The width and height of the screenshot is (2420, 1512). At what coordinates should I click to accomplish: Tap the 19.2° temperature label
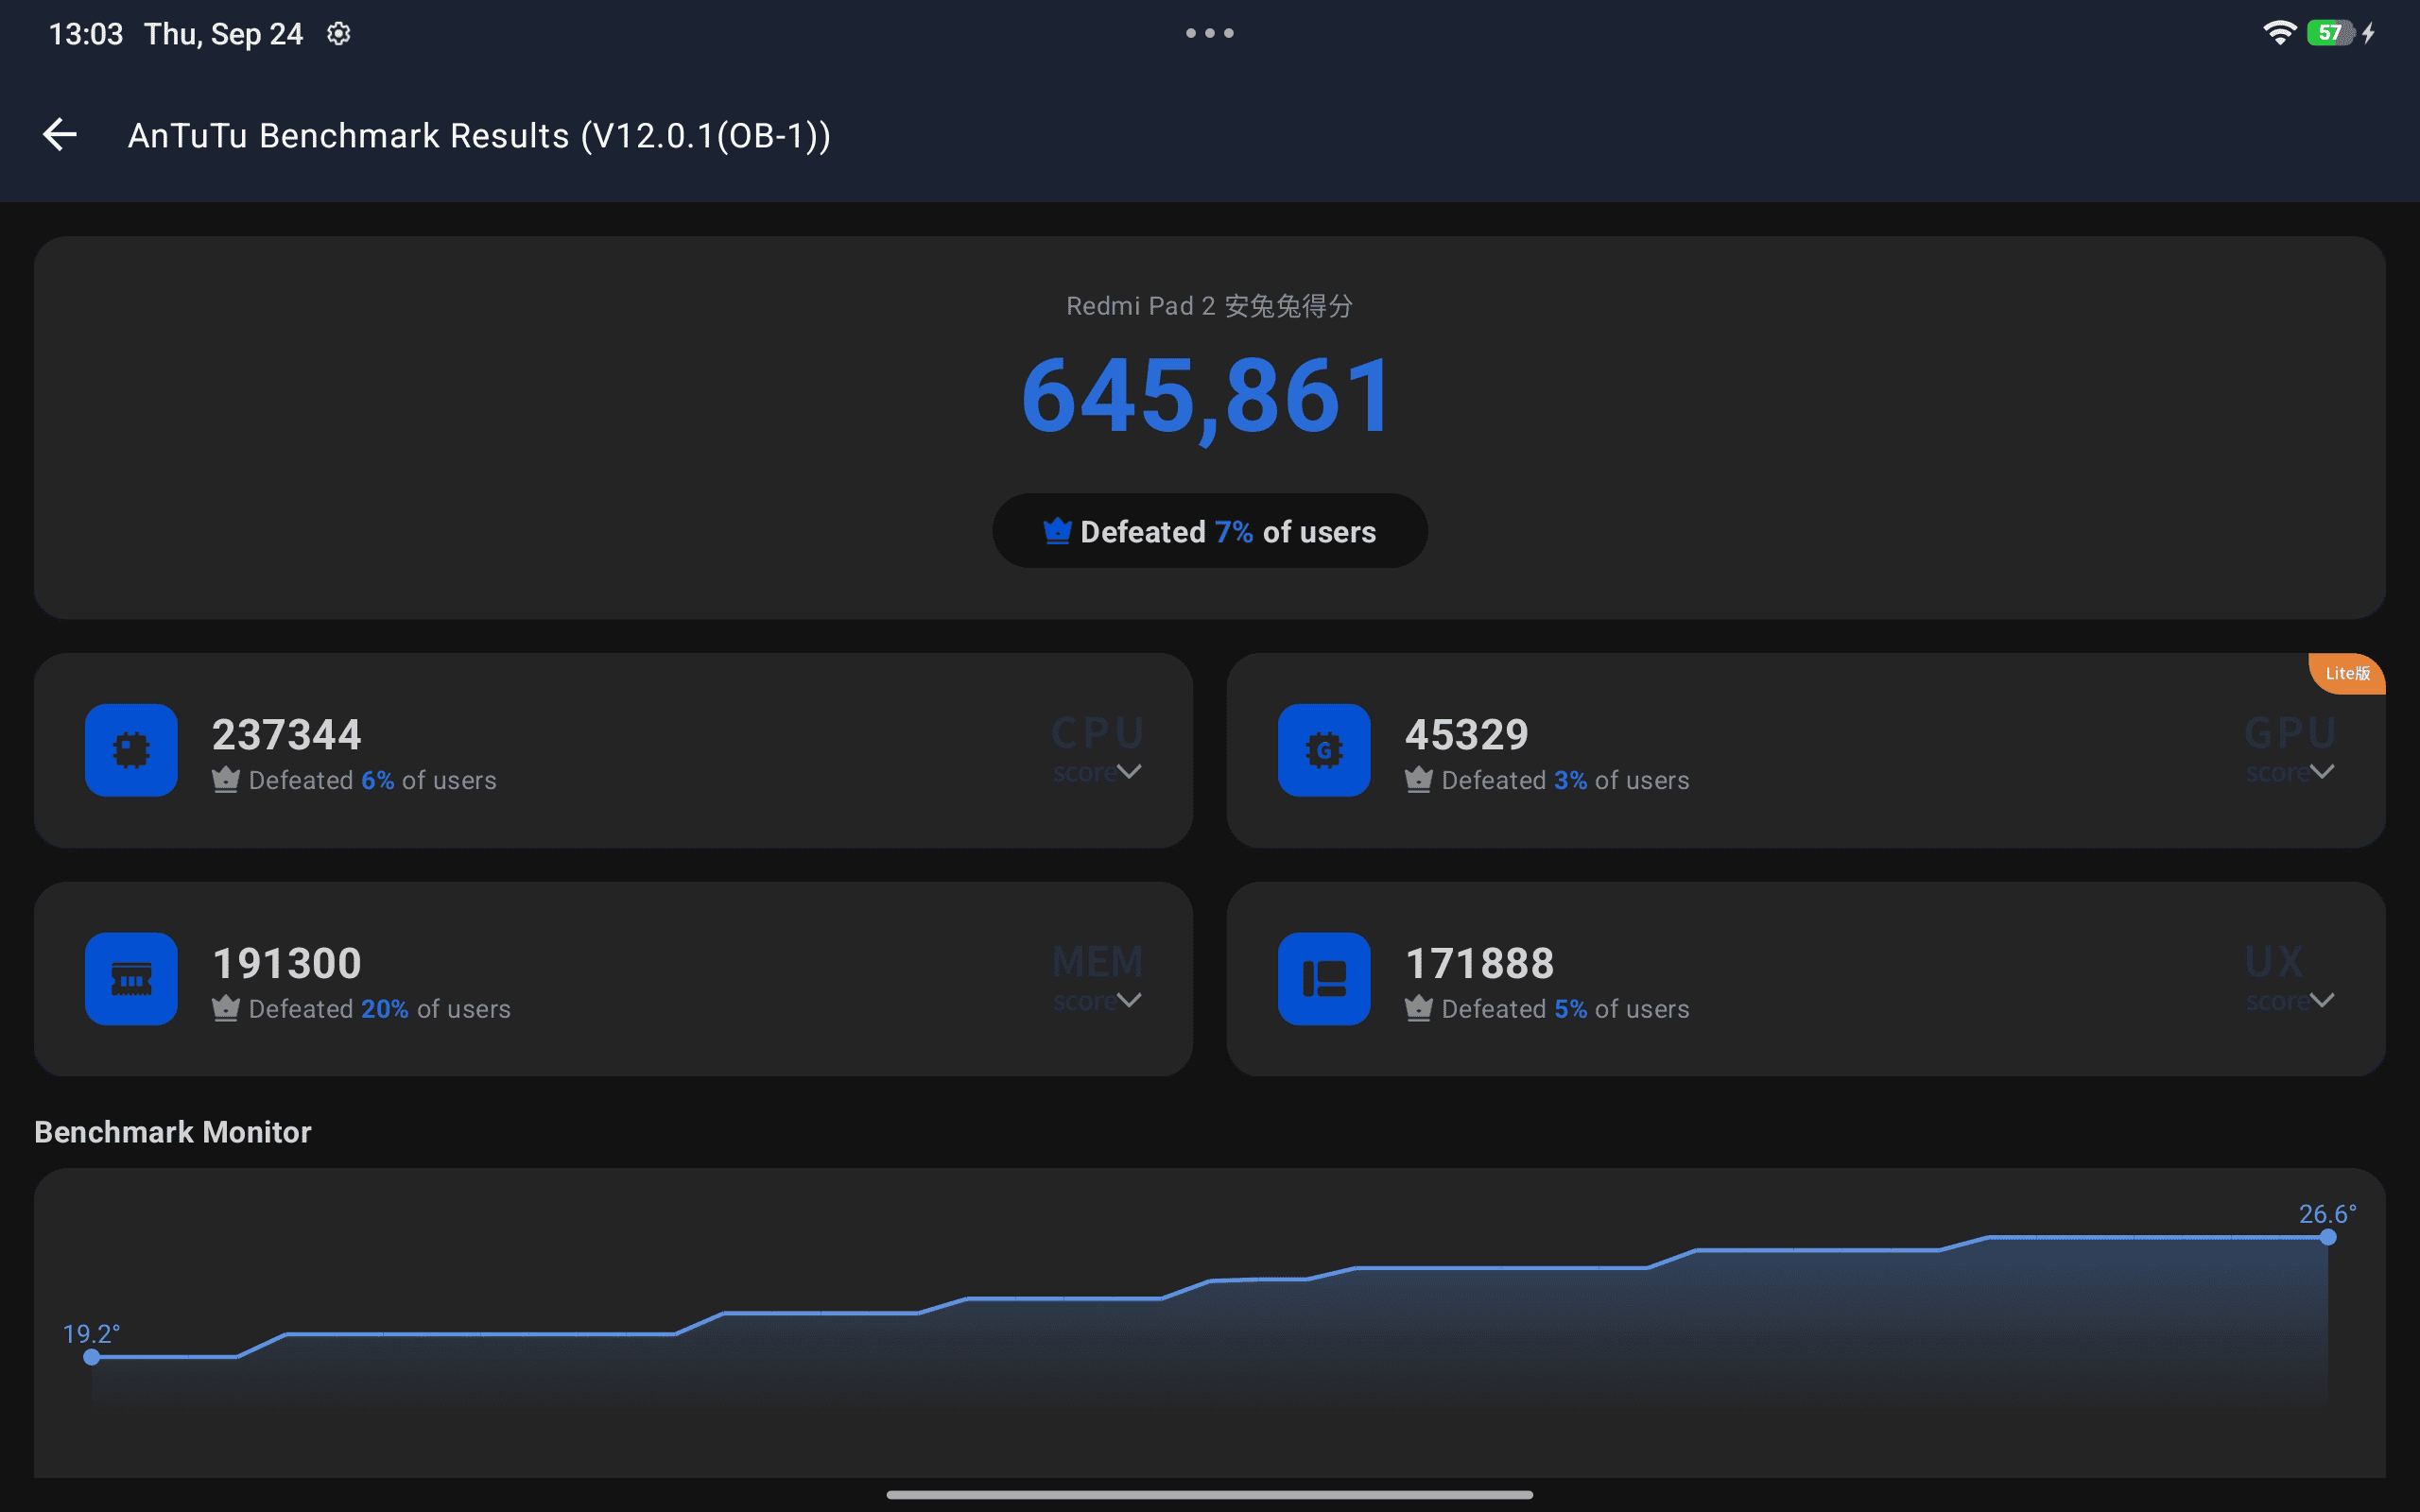click(91, 1334)
